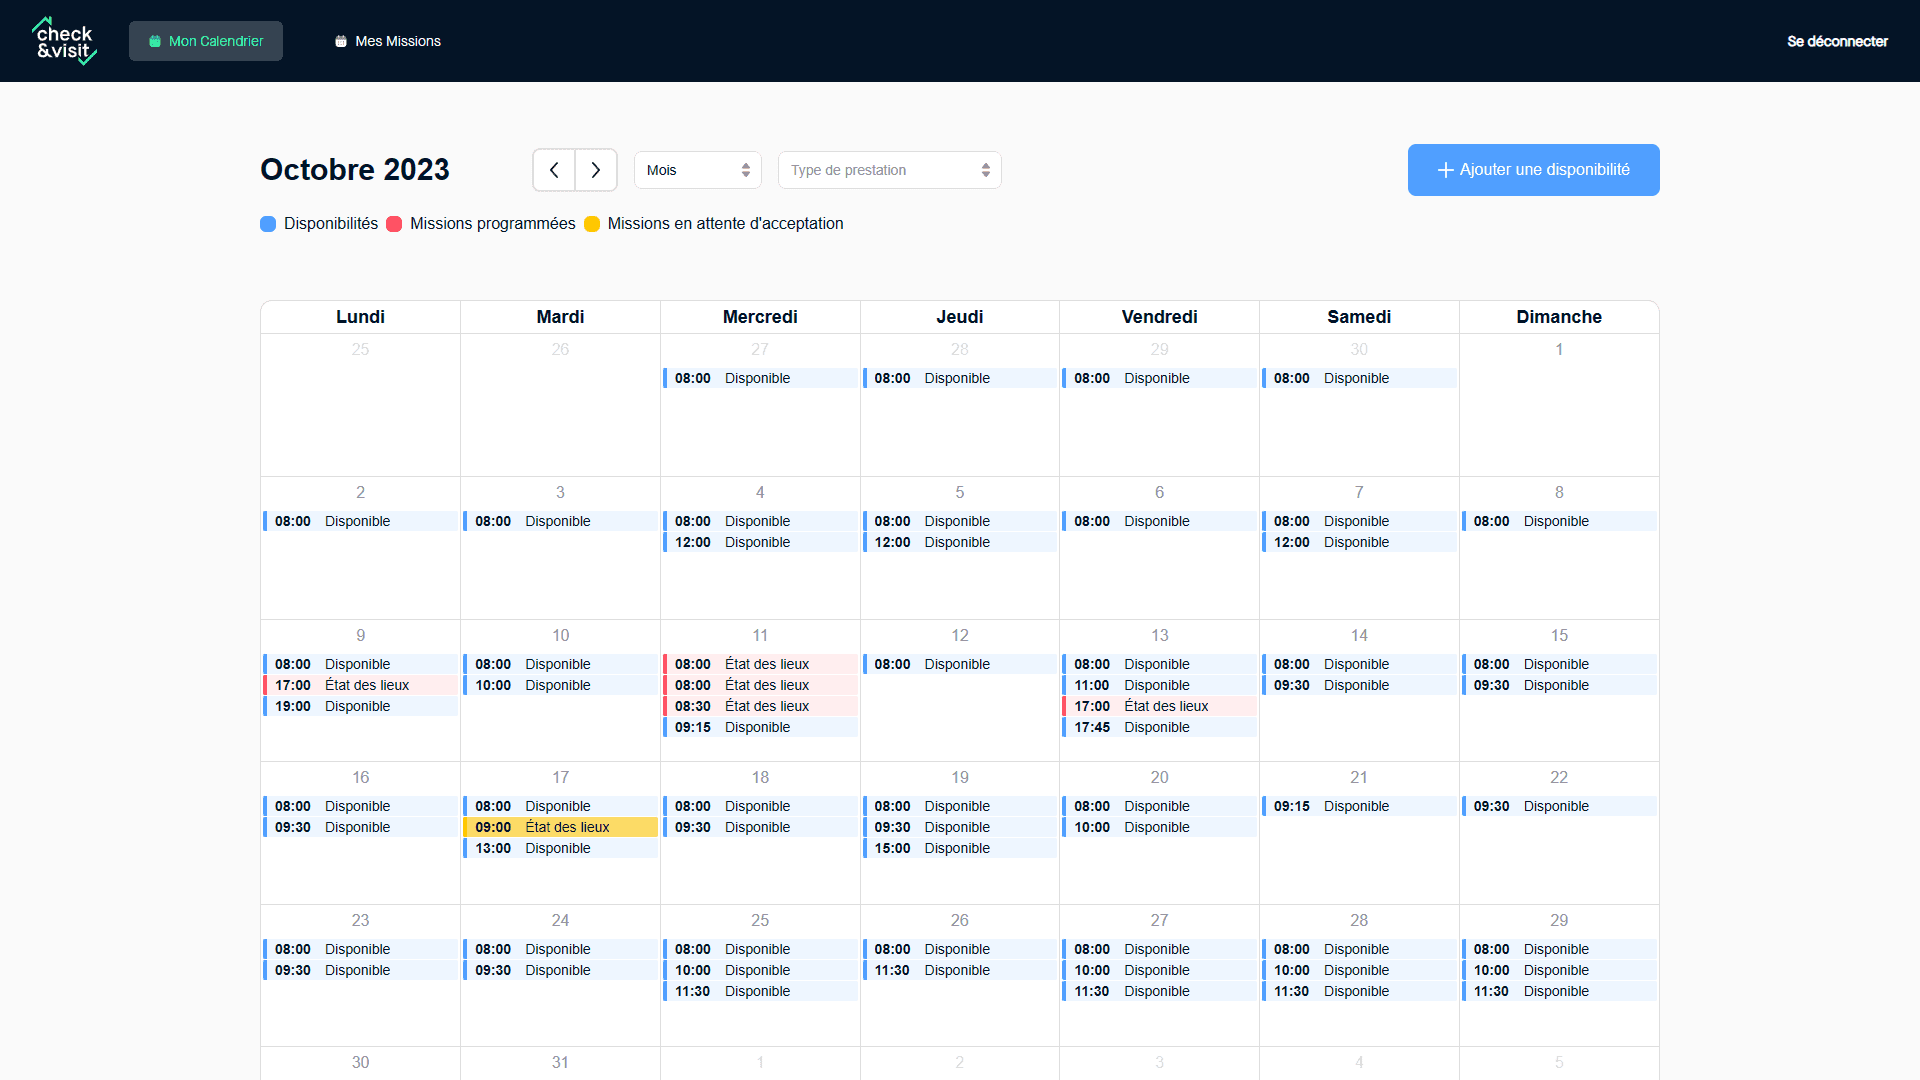Open 08:30 État des lieux on the 11th
1920x1080 pixels.
coord(760,706)
